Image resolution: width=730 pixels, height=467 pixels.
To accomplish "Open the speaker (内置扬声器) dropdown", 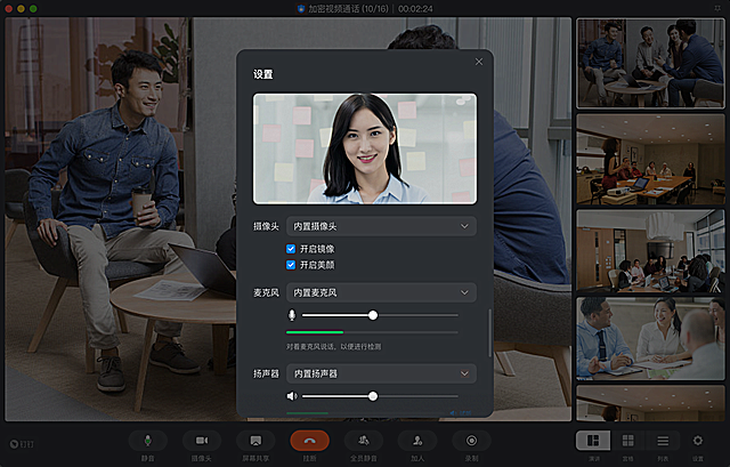I will pyautogui.click(x=381, y=373).
